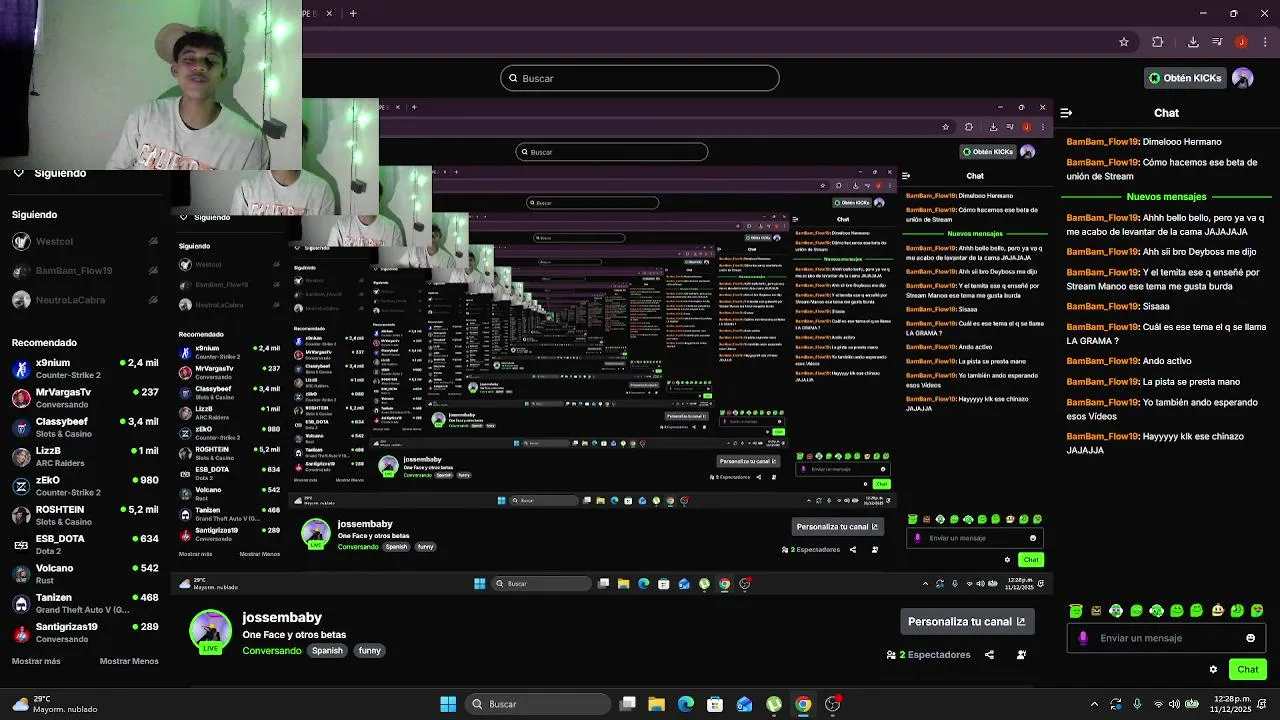Screen dimensions: 1280x720
Task: Open Microsoft Store on taskbar
Action: [x=715, y=704]
